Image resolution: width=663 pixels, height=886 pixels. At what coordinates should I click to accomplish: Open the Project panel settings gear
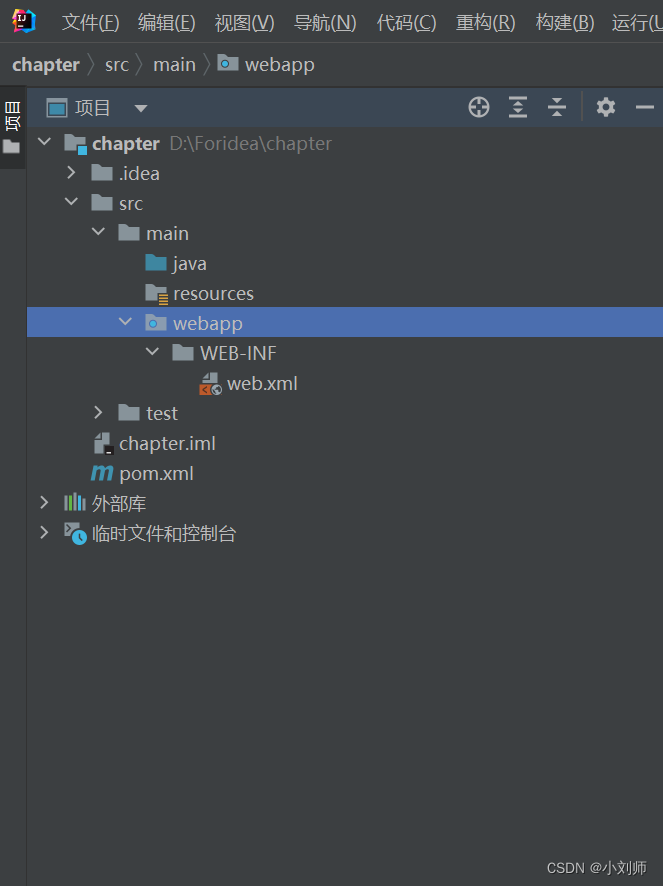point(605,107)
